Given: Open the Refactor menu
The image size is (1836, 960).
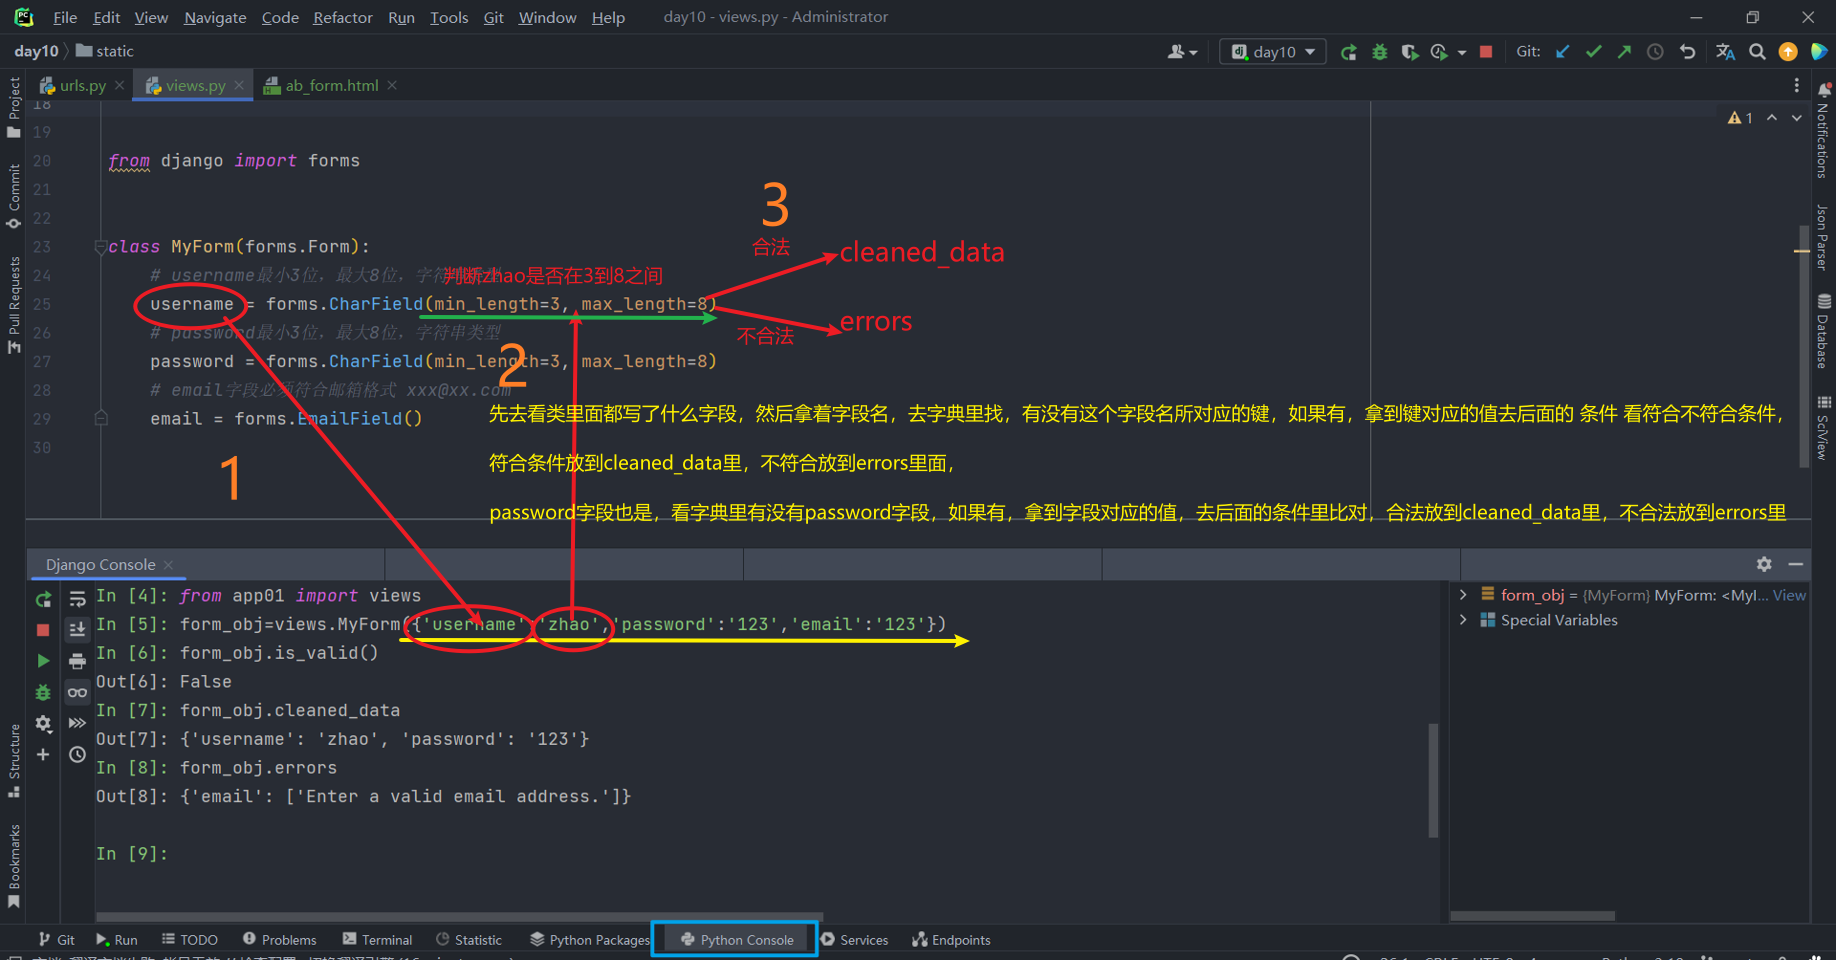Looking at the screenshot, I should [342, 17].
